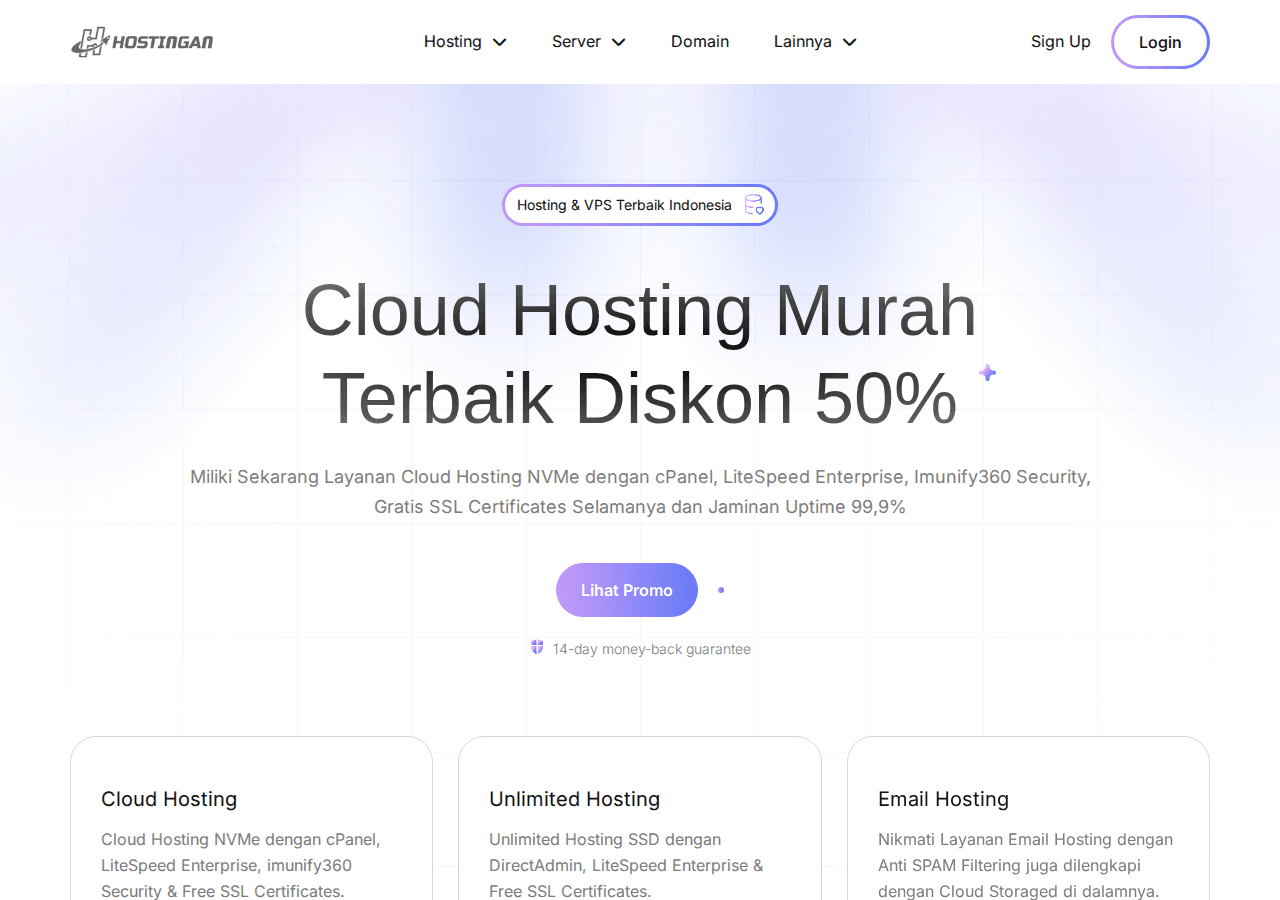The width and height of the screenshot is (1280, 900).
Task: Click the Unlimited Hosting SSD dengan description
Action: pyautogui.click(x=626, y=865)
